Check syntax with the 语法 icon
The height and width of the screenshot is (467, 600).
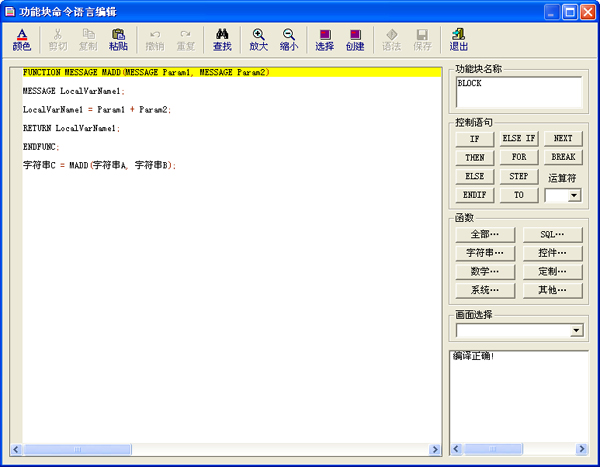391,40
